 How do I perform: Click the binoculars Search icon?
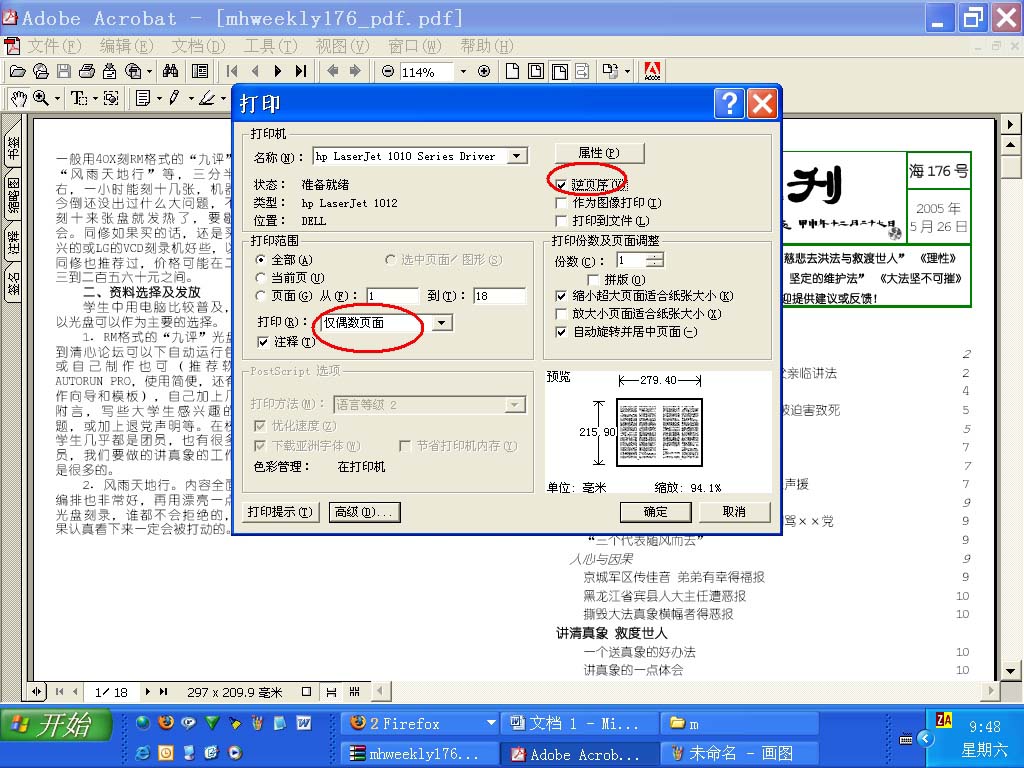pyautogui.click(x=171, y=71)
